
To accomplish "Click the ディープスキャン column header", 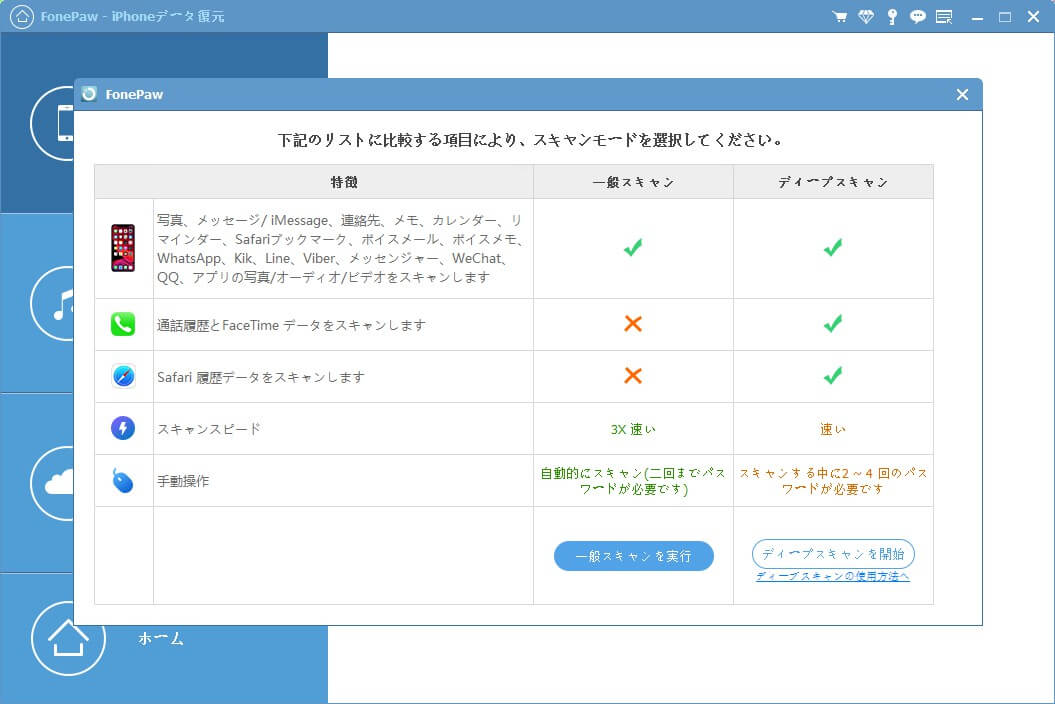I will [x=833, y=182].
